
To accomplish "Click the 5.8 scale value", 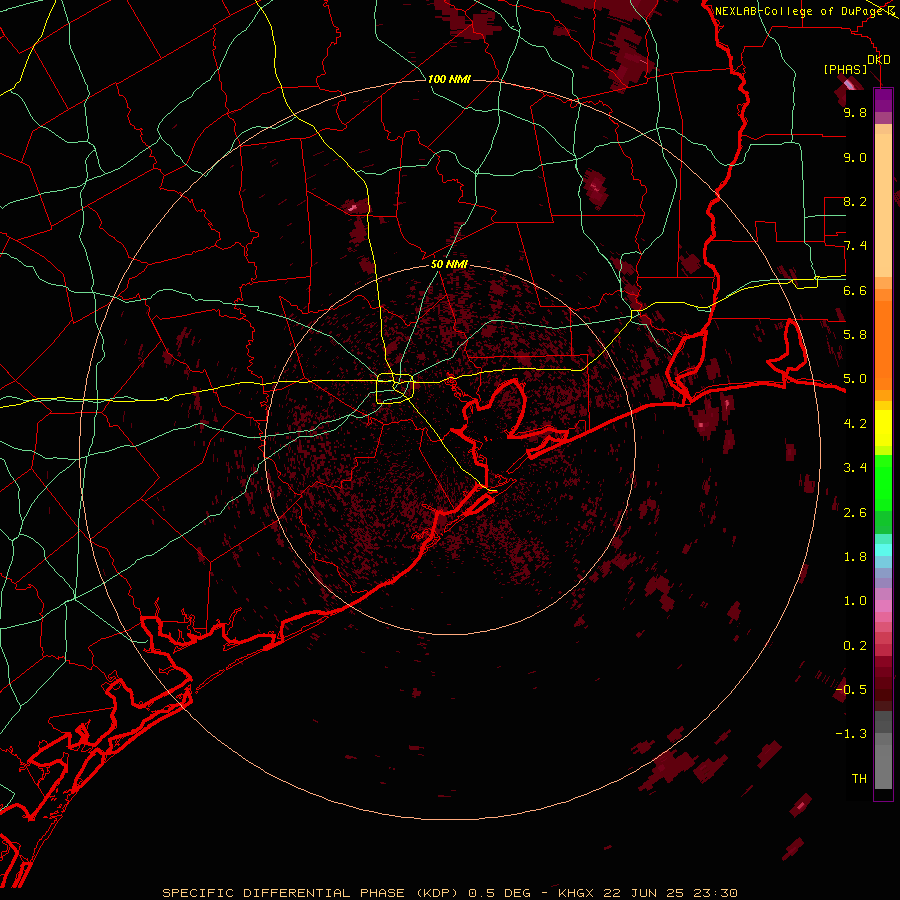I will 855,335.
